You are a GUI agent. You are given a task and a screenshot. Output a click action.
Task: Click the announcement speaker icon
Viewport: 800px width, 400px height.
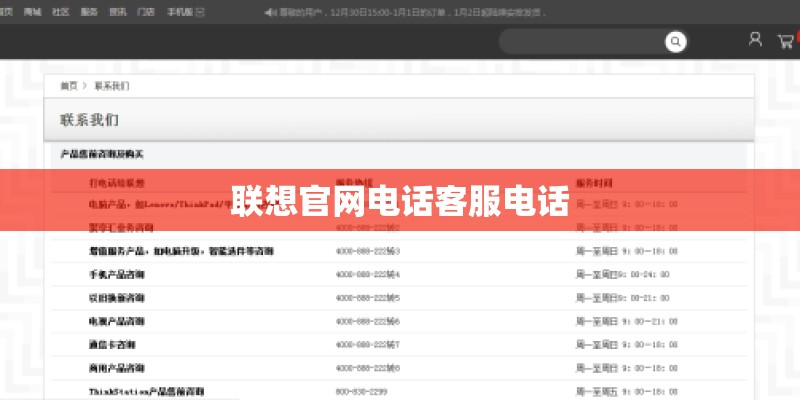pos(270,12)
